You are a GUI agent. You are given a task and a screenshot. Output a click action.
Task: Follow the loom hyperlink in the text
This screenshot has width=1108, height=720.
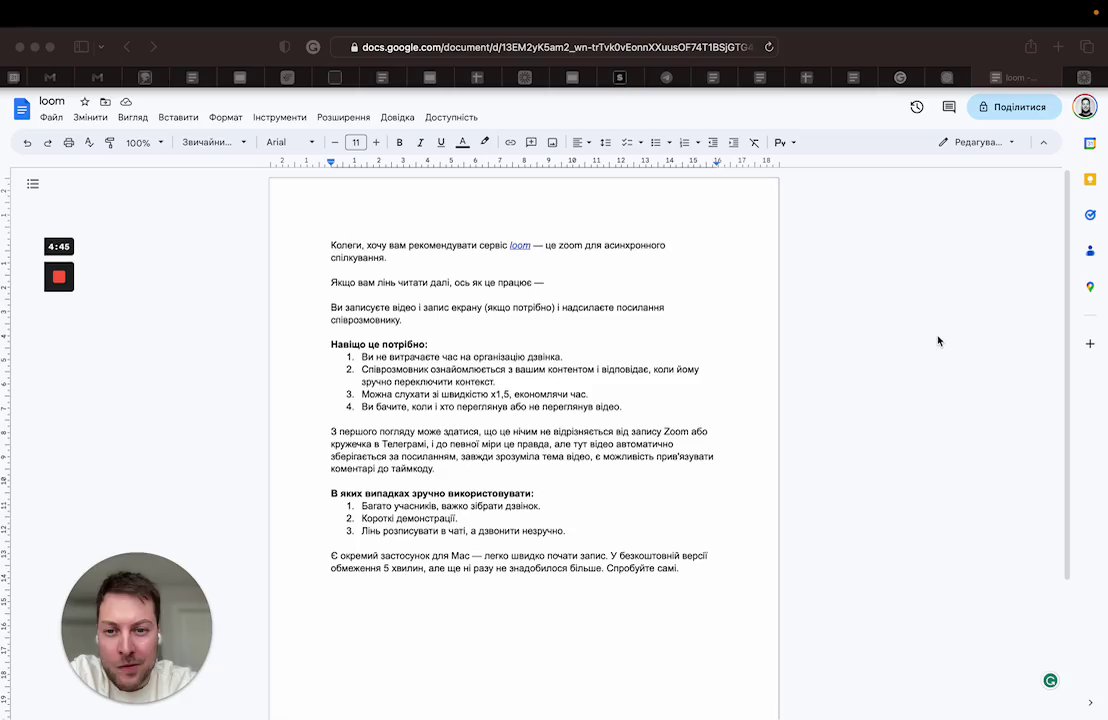[520, 245]
